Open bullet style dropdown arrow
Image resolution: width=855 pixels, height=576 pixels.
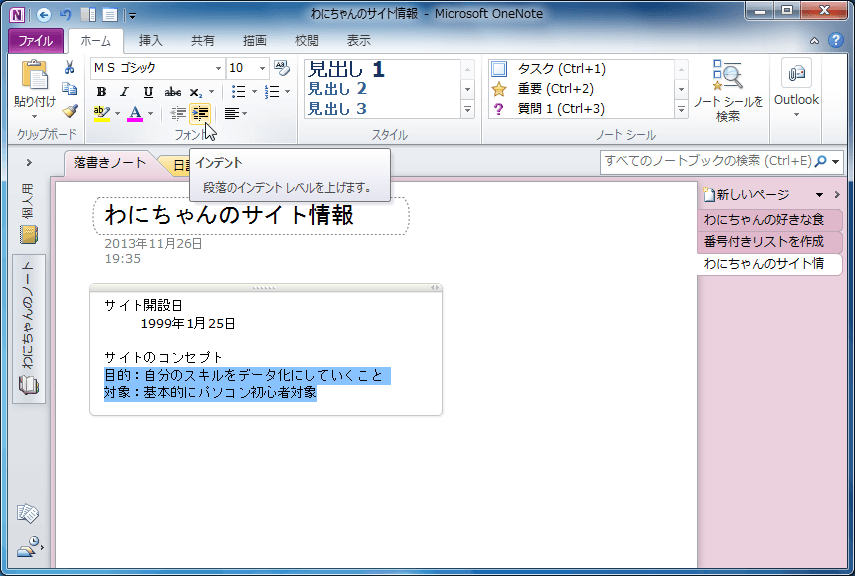coord(254,92)
